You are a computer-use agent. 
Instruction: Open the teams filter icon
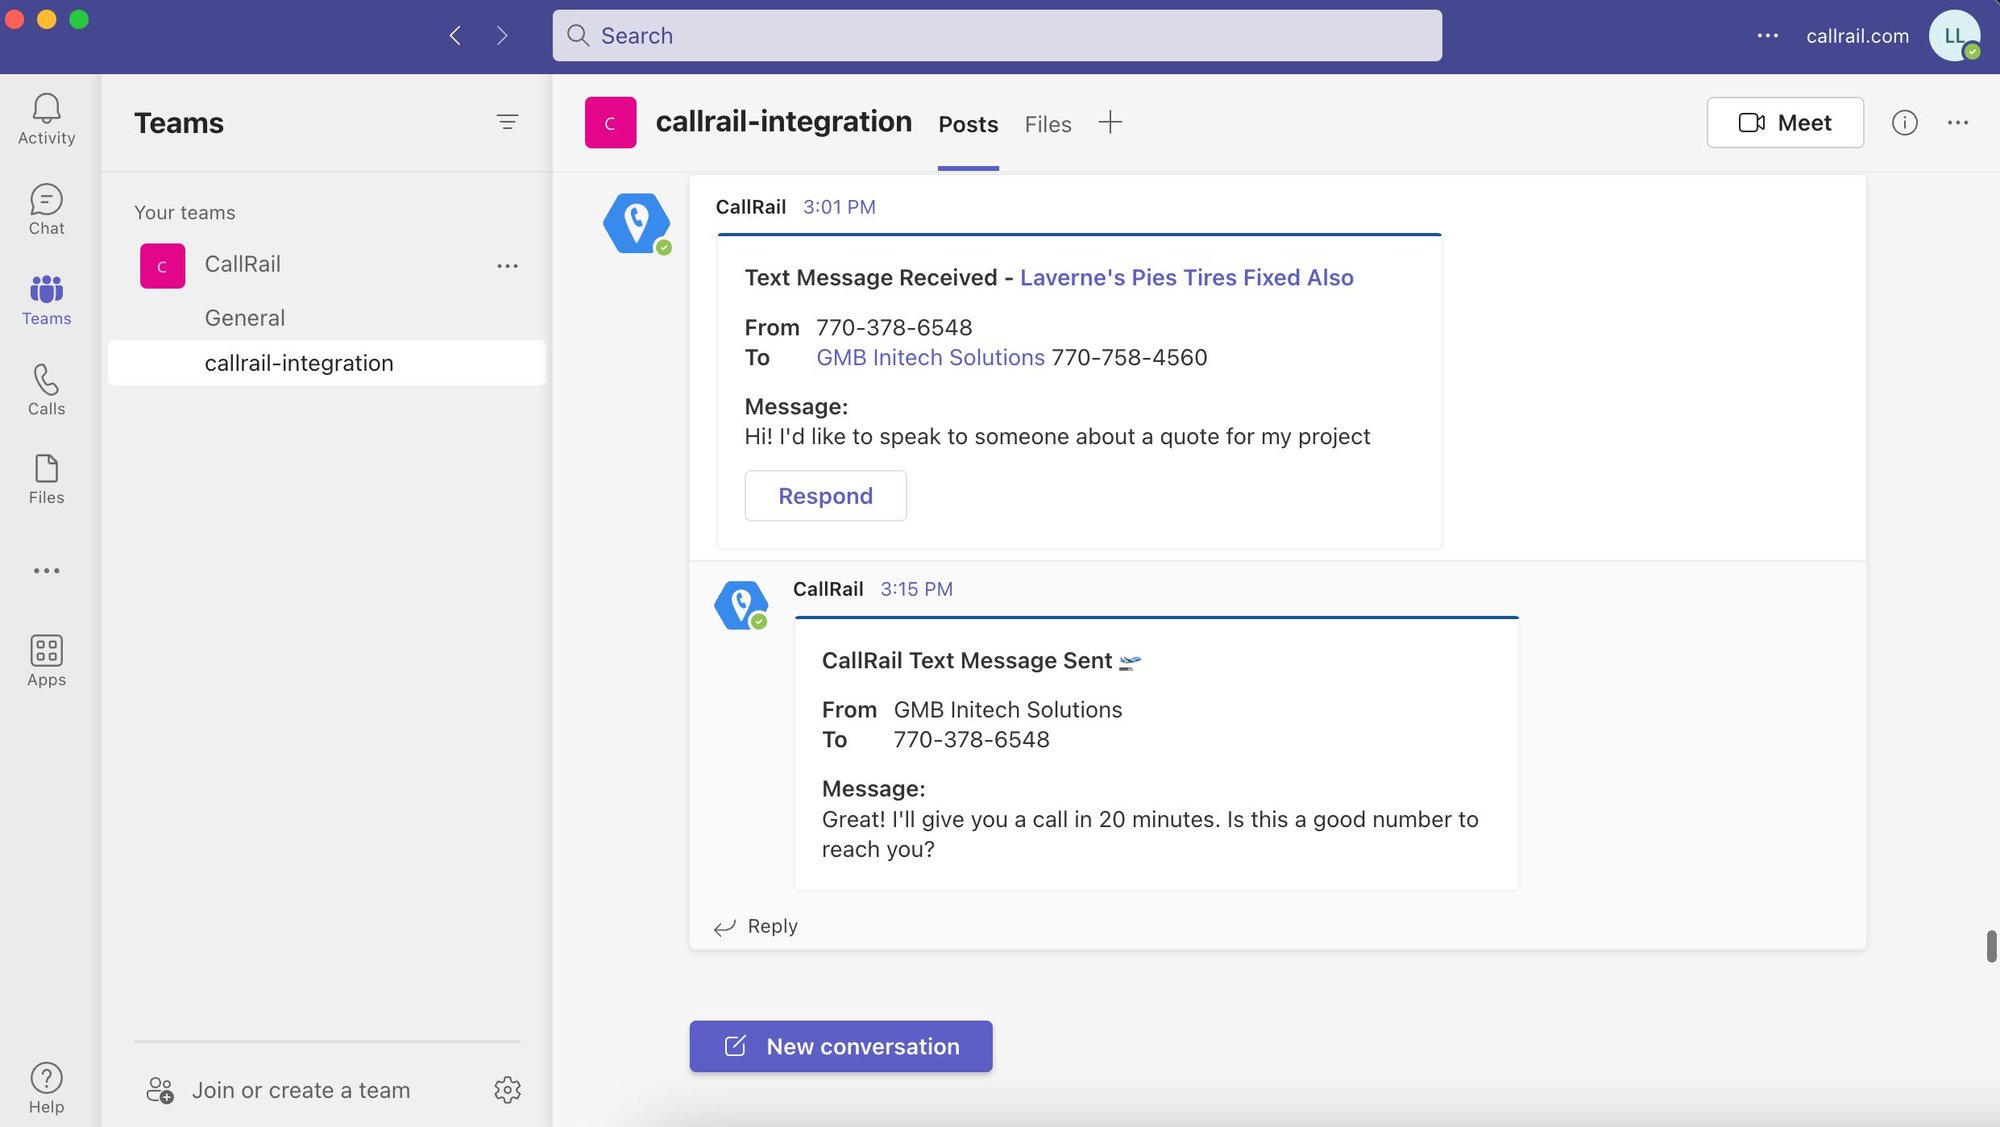[x=507, y=122]
